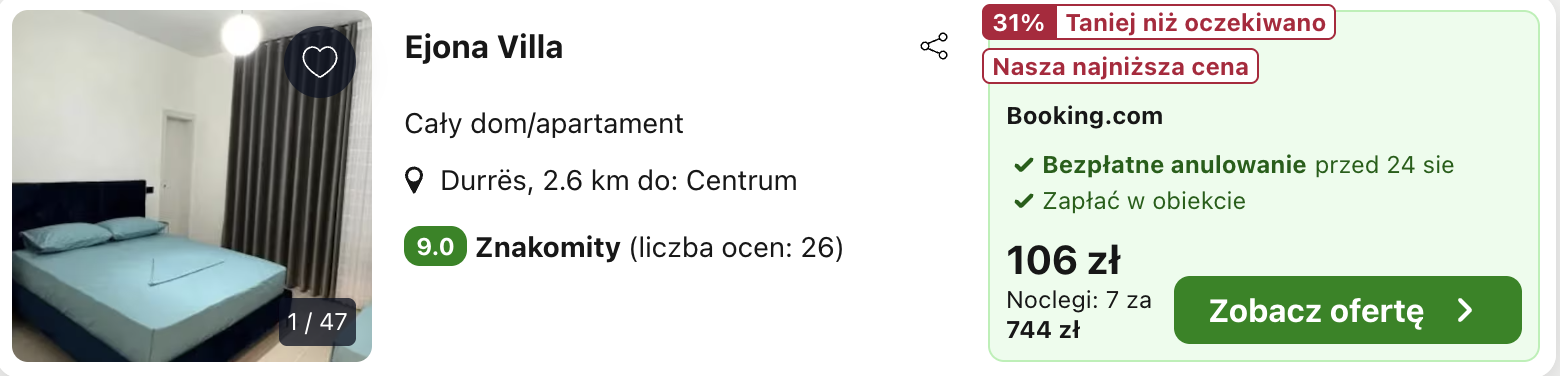Click the Nasza najniższa cena tag
Viewport: 1560px width, 376px height.
click(1120, 67)
